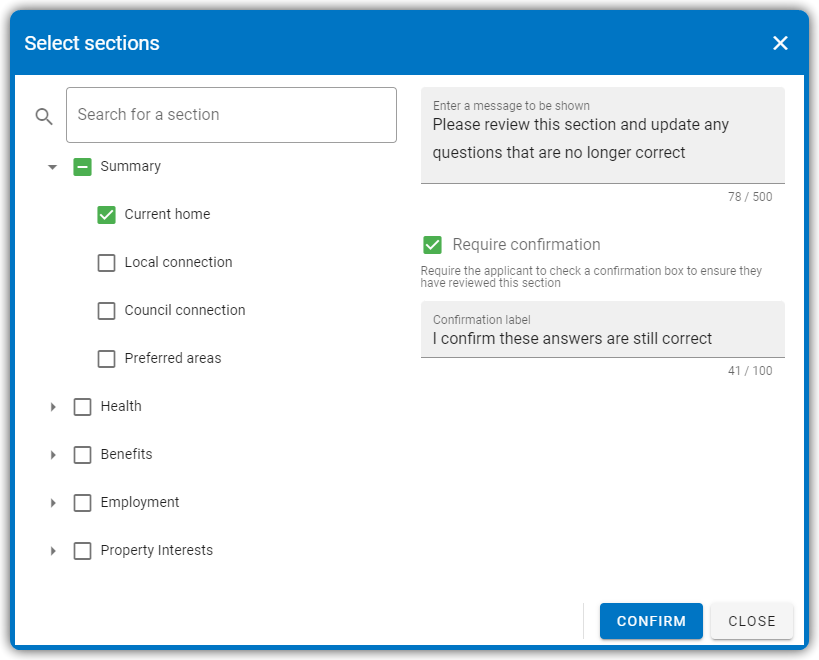Click the Close button
This screenshot has width=819, height=660.
pos(752,621)
